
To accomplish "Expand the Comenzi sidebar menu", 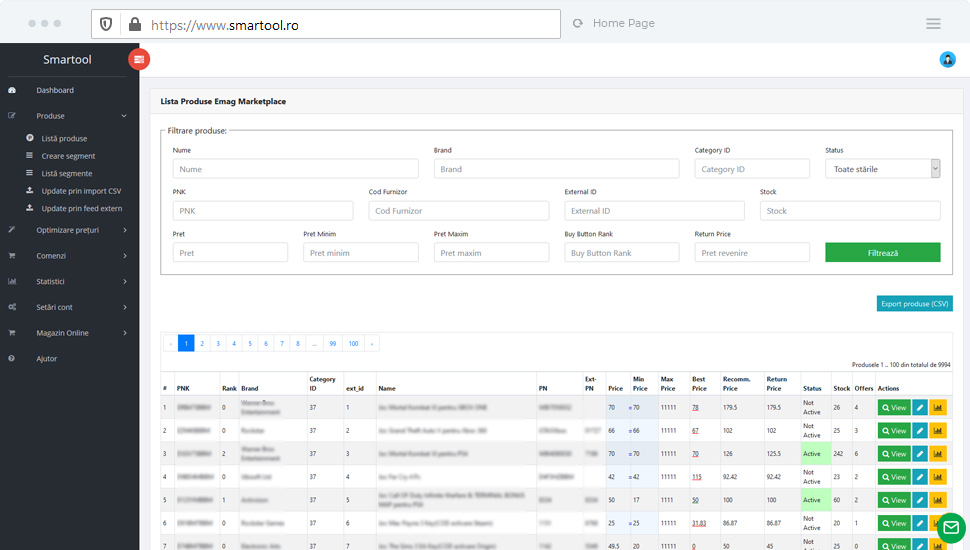I will [x=68, y=256].
